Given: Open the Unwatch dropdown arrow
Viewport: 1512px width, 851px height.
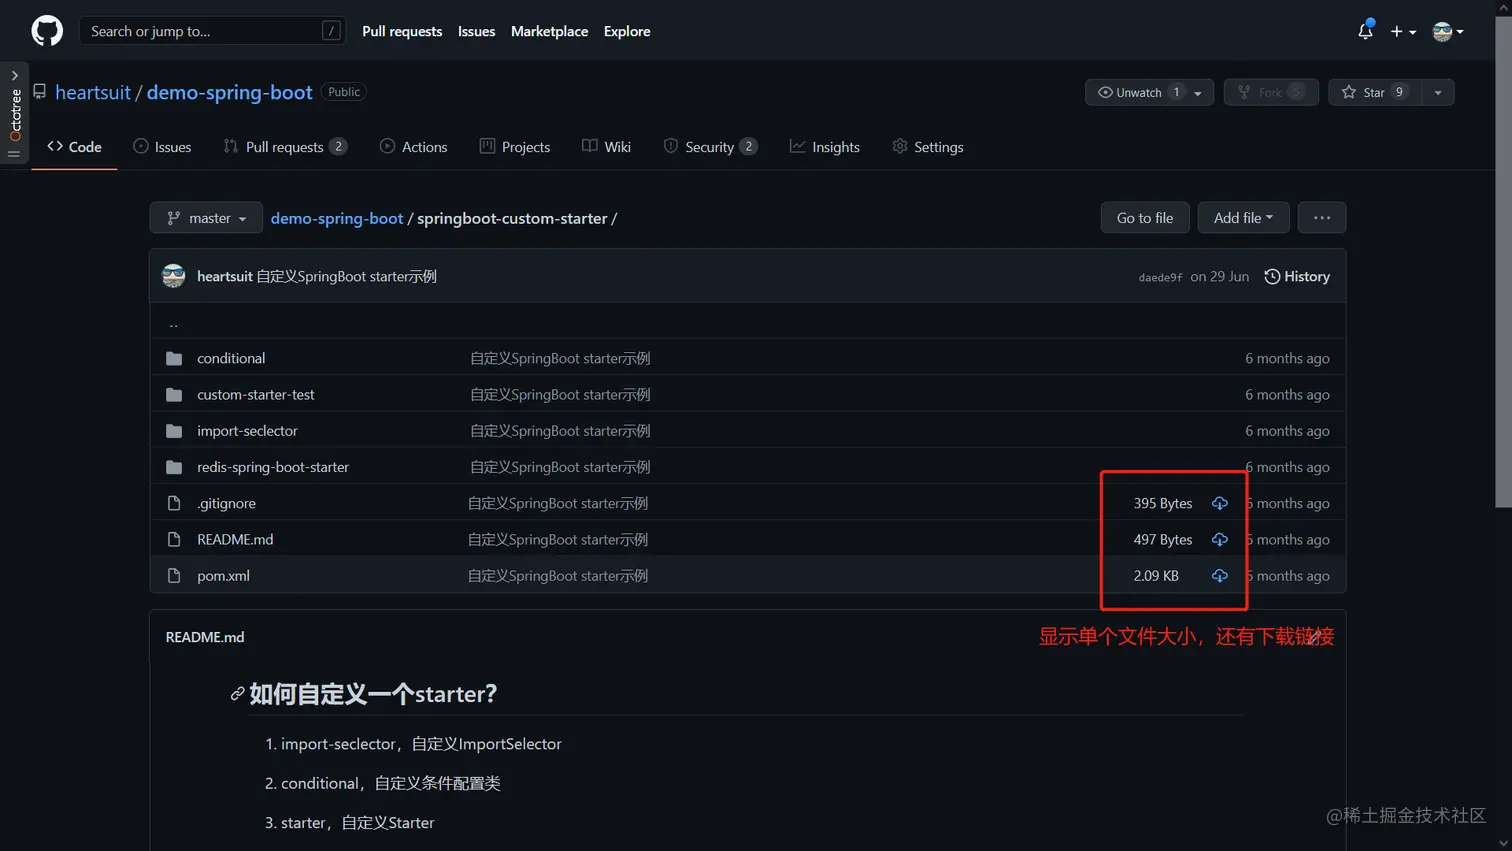Looking at the screenshot, I should (1199, 92).
